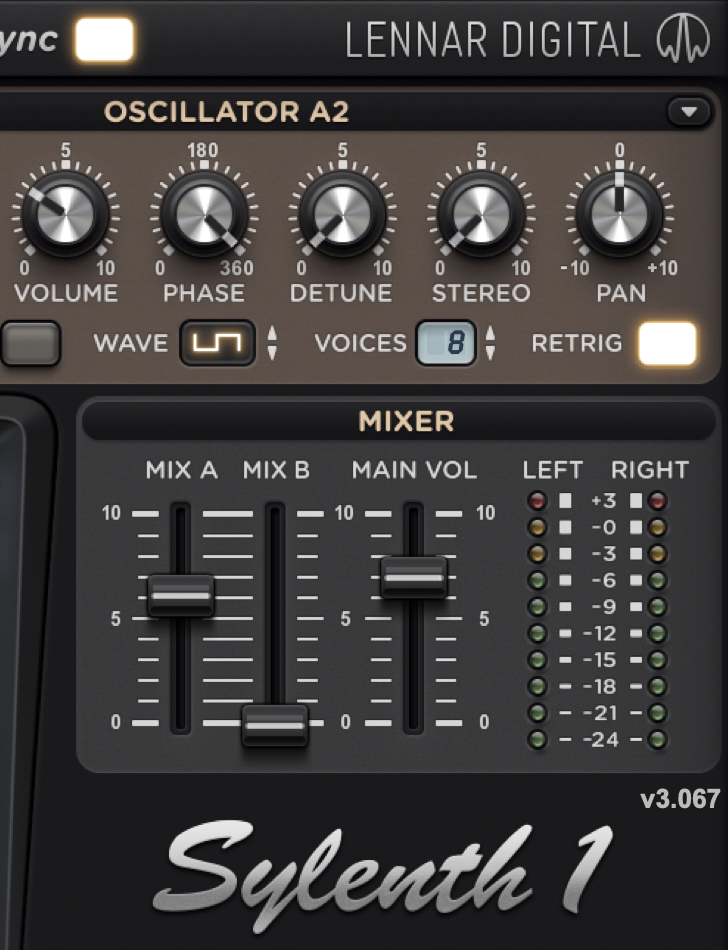Click the Oscillator A2 Volume knob
Screen dimensions: 728x950
(x=65, y=214)
